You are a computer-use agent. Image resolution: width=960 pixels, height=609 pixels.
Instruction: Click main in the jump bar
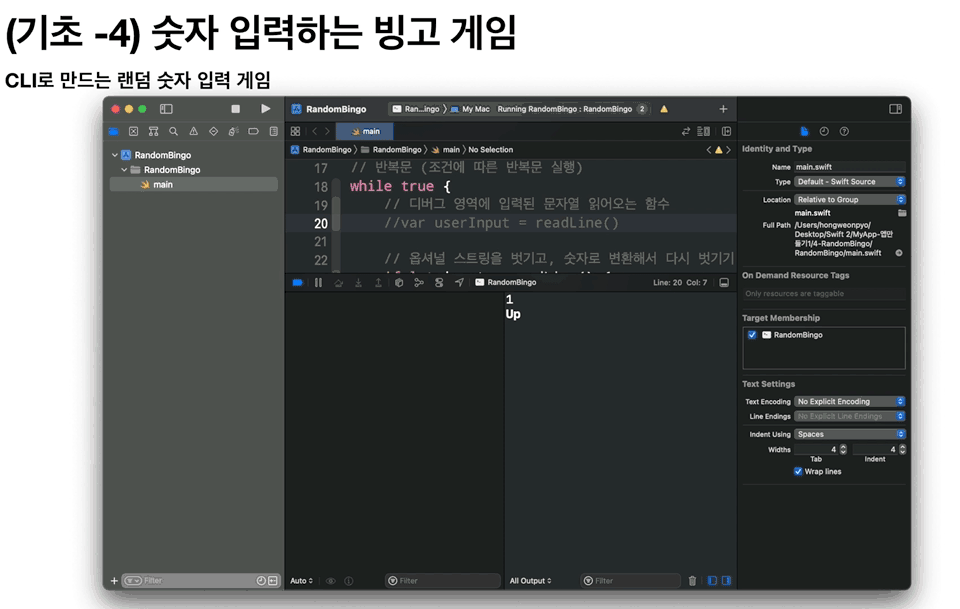click(x=446, y=149)
